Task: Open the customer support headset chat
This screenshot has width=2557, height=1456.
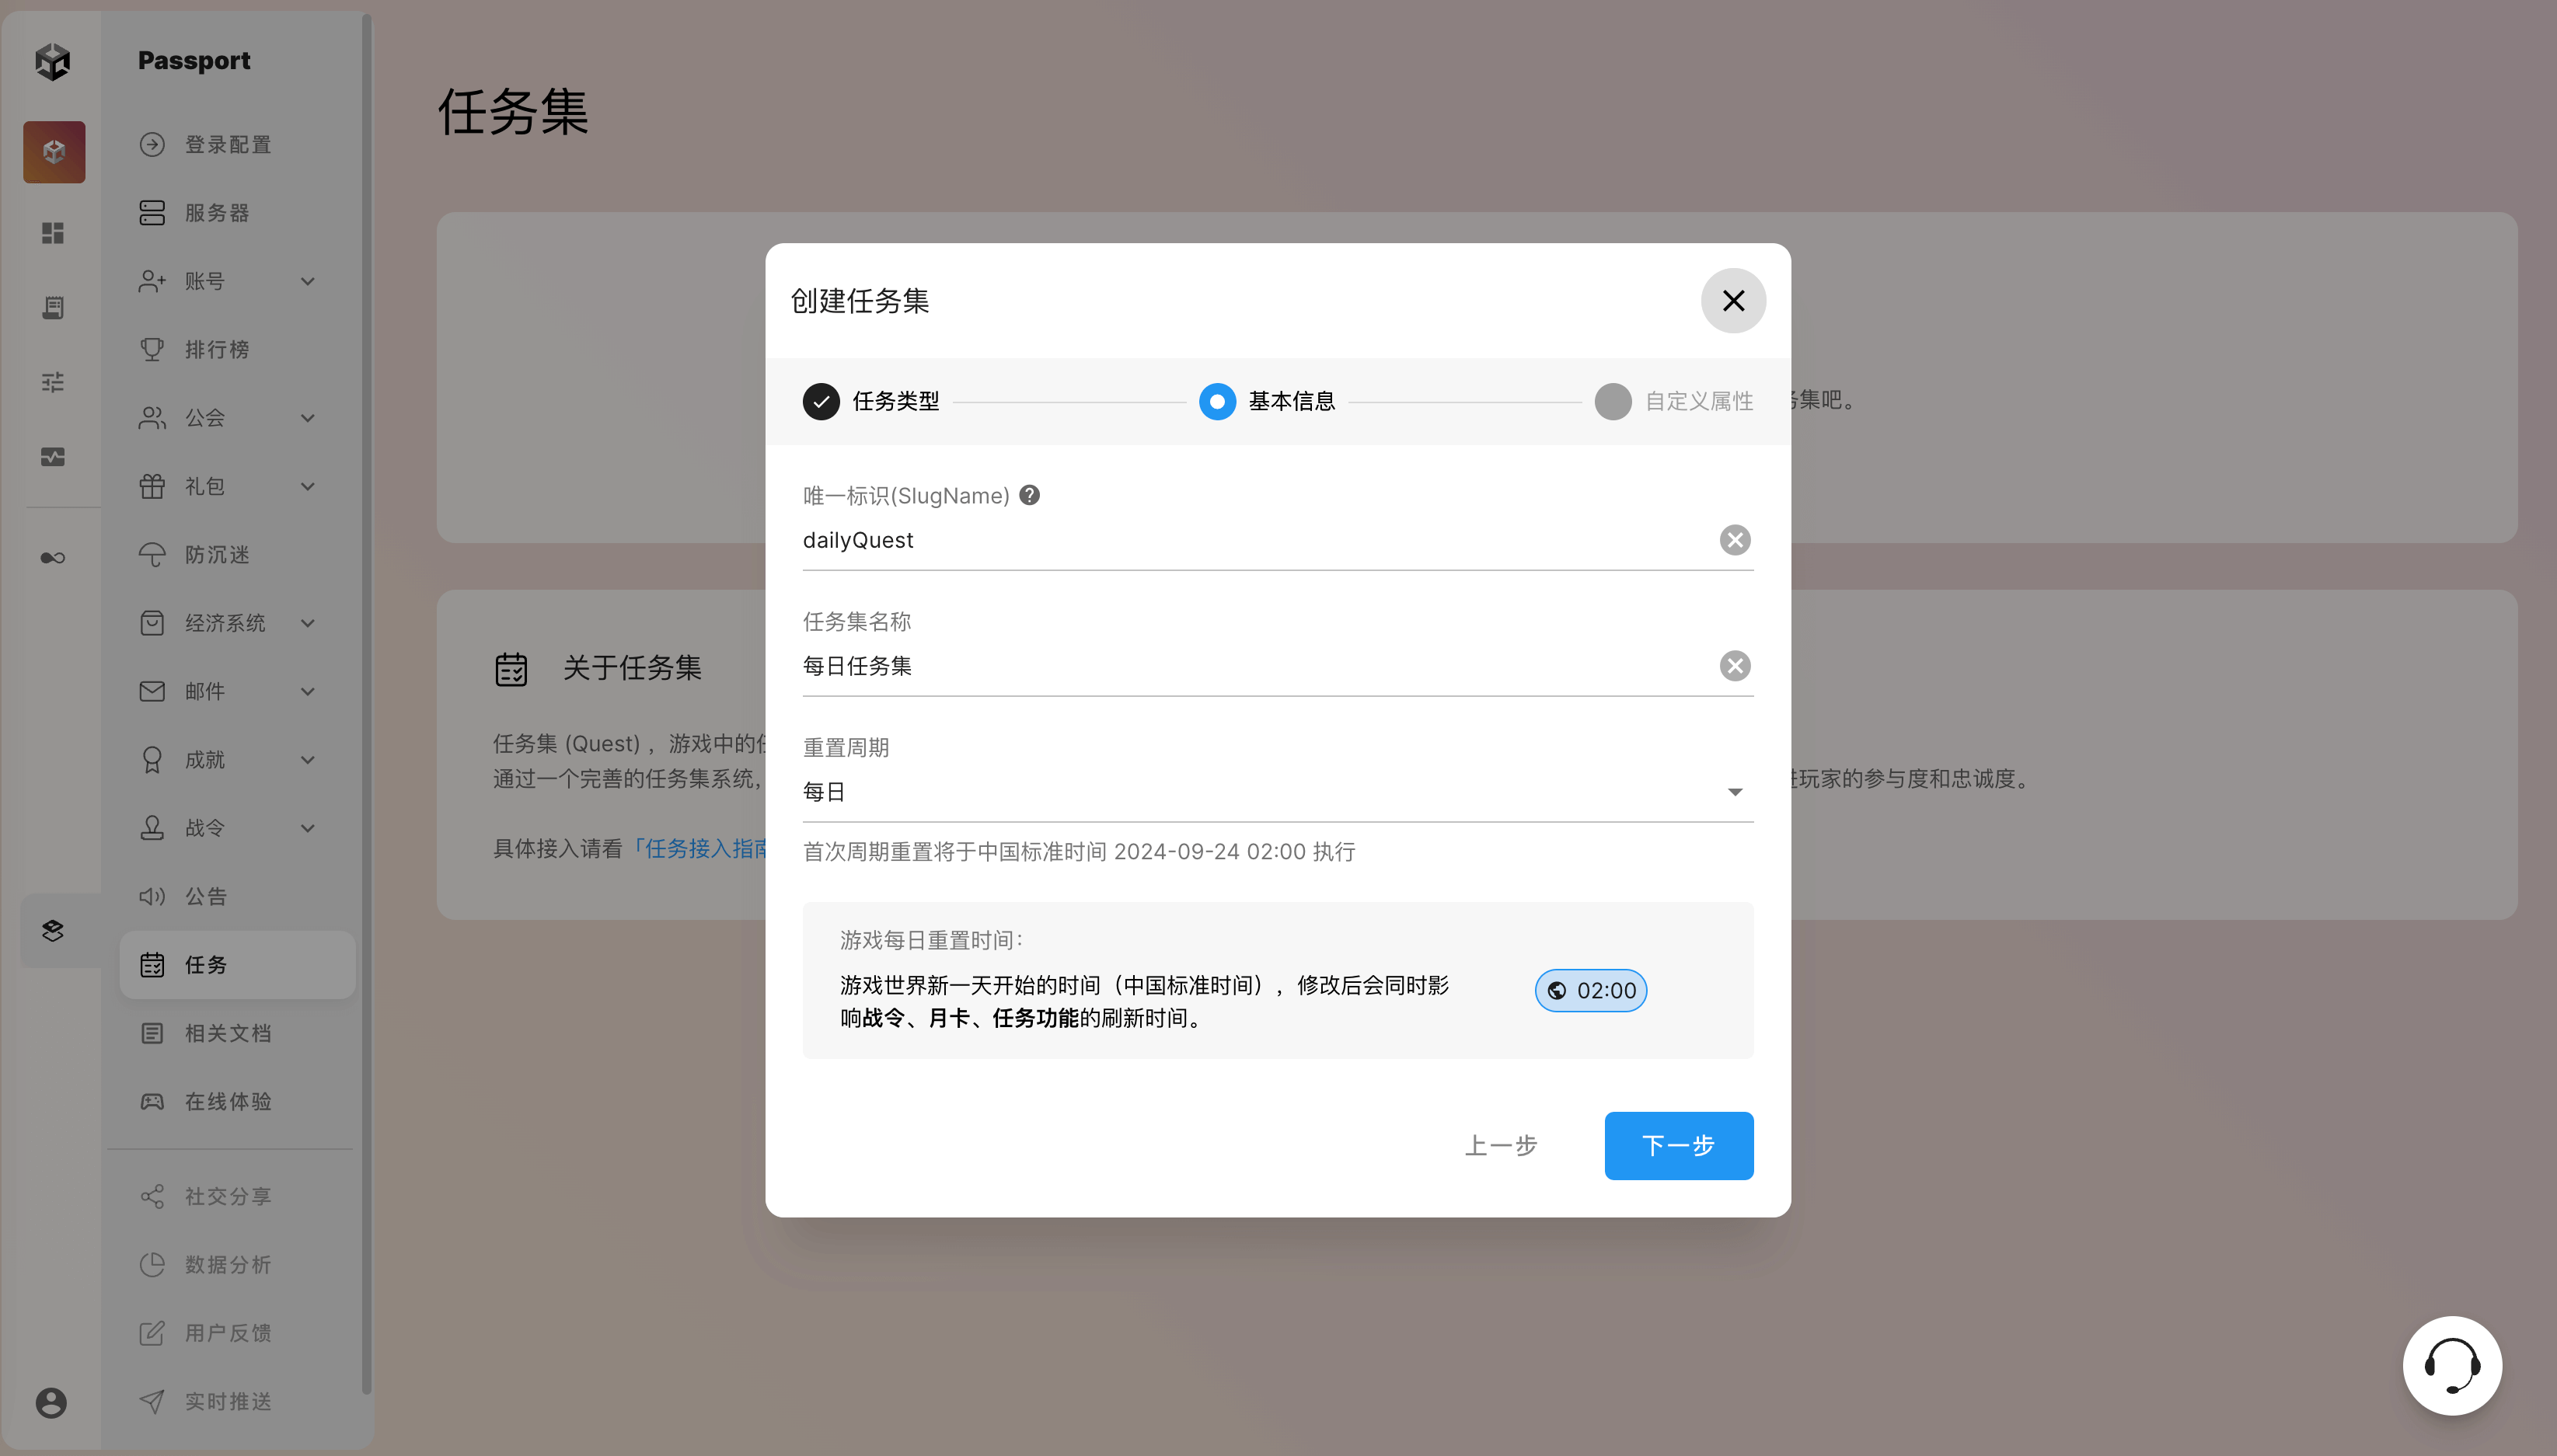Action: 2451,1365
